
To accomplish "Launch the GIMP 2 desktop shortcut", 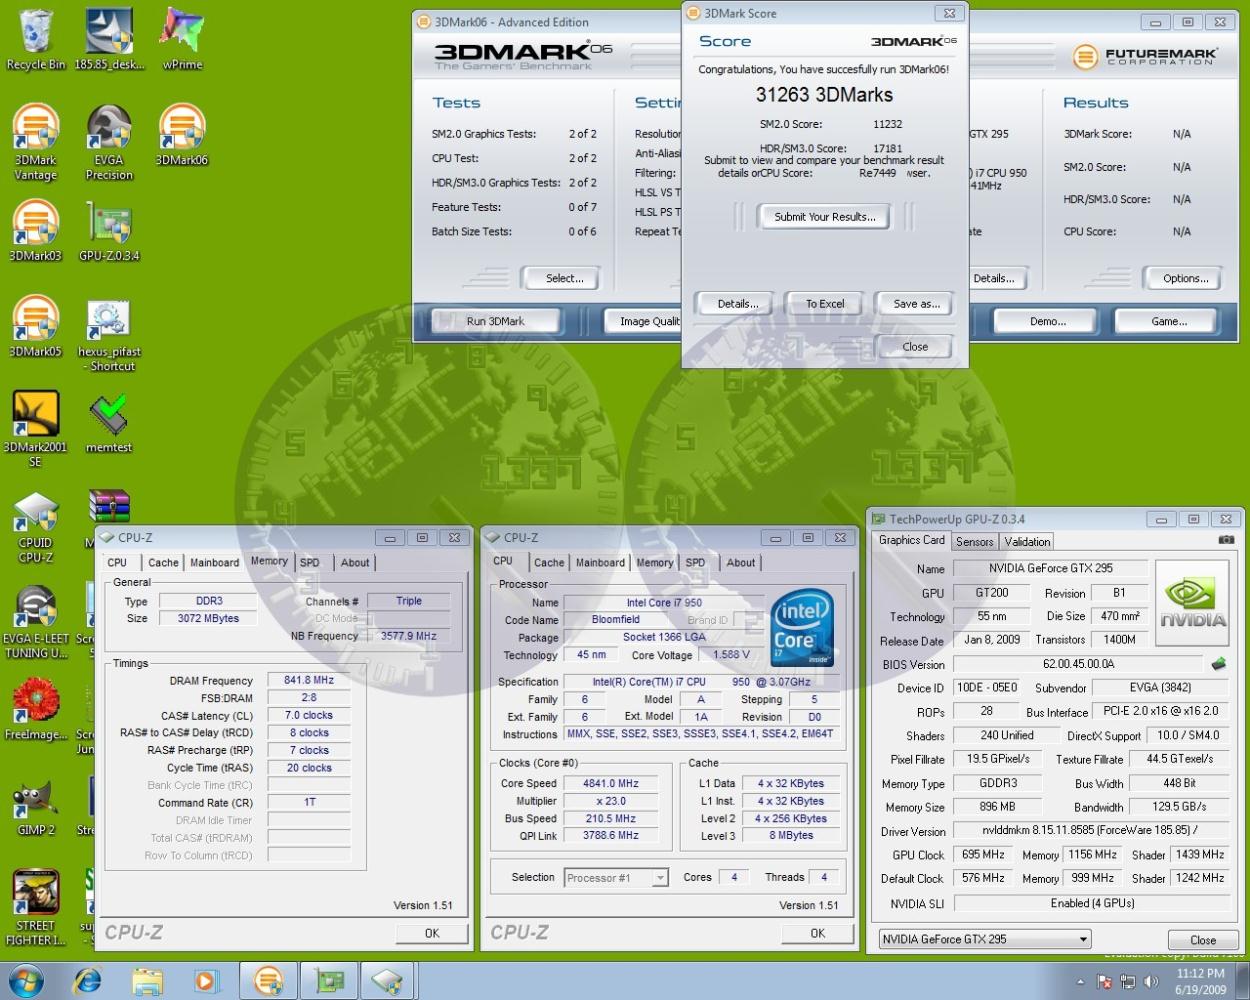I will click(x=36, y=806).
